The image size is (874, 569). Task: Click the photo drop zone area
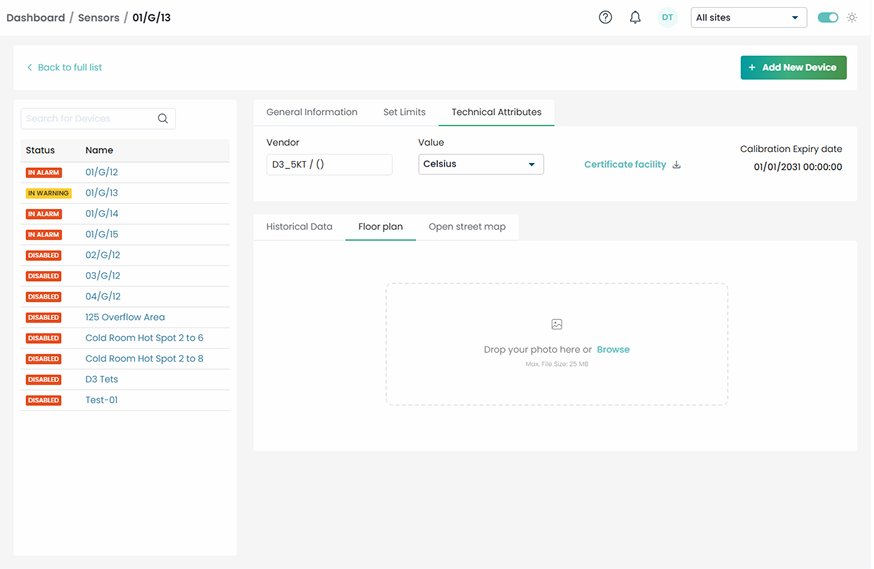click(x=557, y=344)
